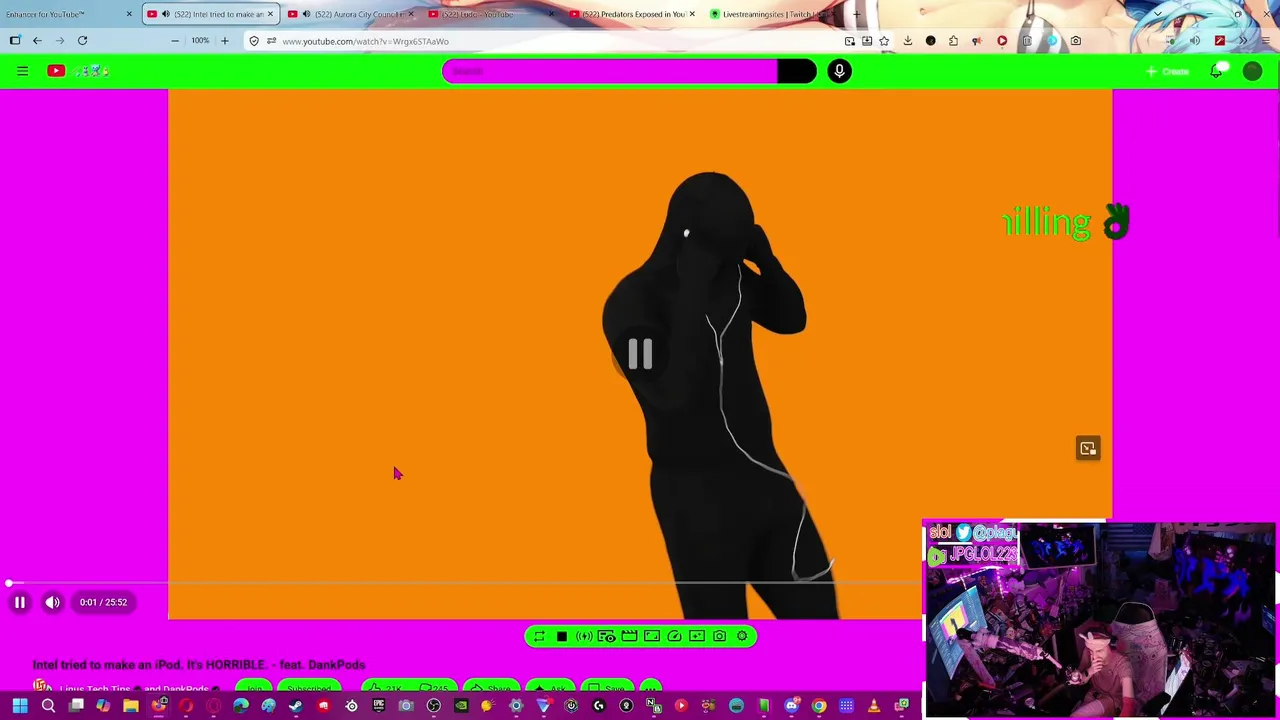Toggle the Enhancer resize video player icon
Viewport: 1280px width, 720px height.
(652, 636)
